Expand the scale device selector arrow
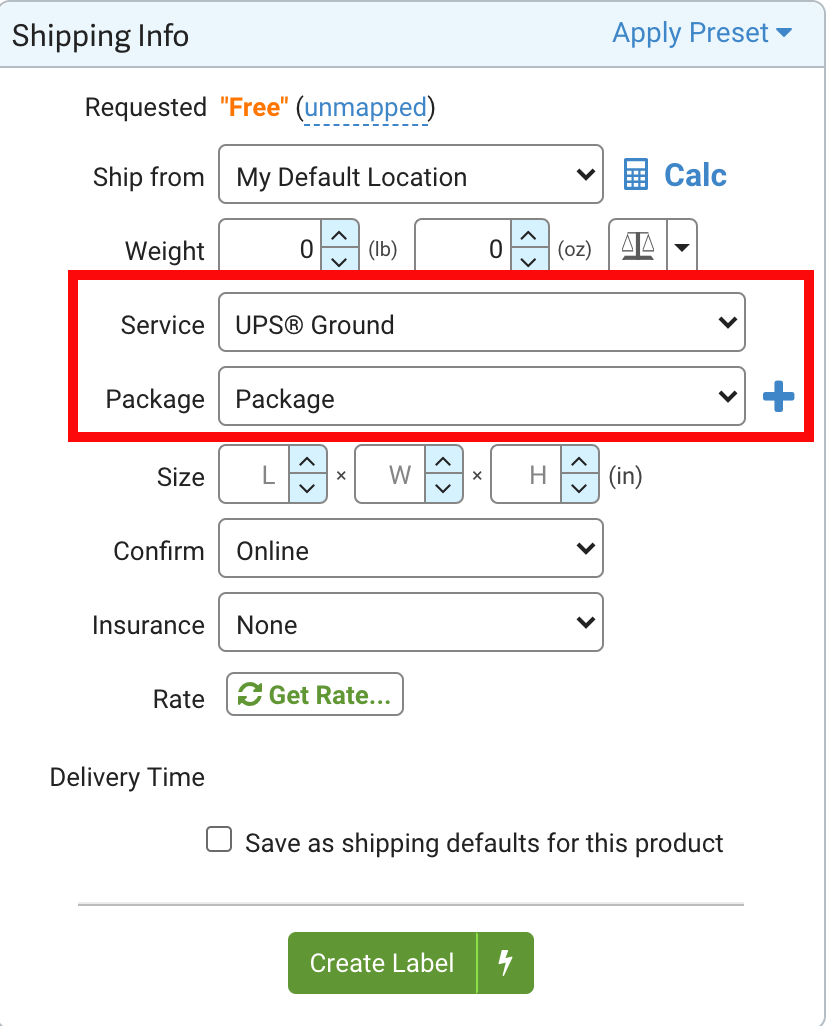This screenshot has height=1026, width=826. (682, 245)
